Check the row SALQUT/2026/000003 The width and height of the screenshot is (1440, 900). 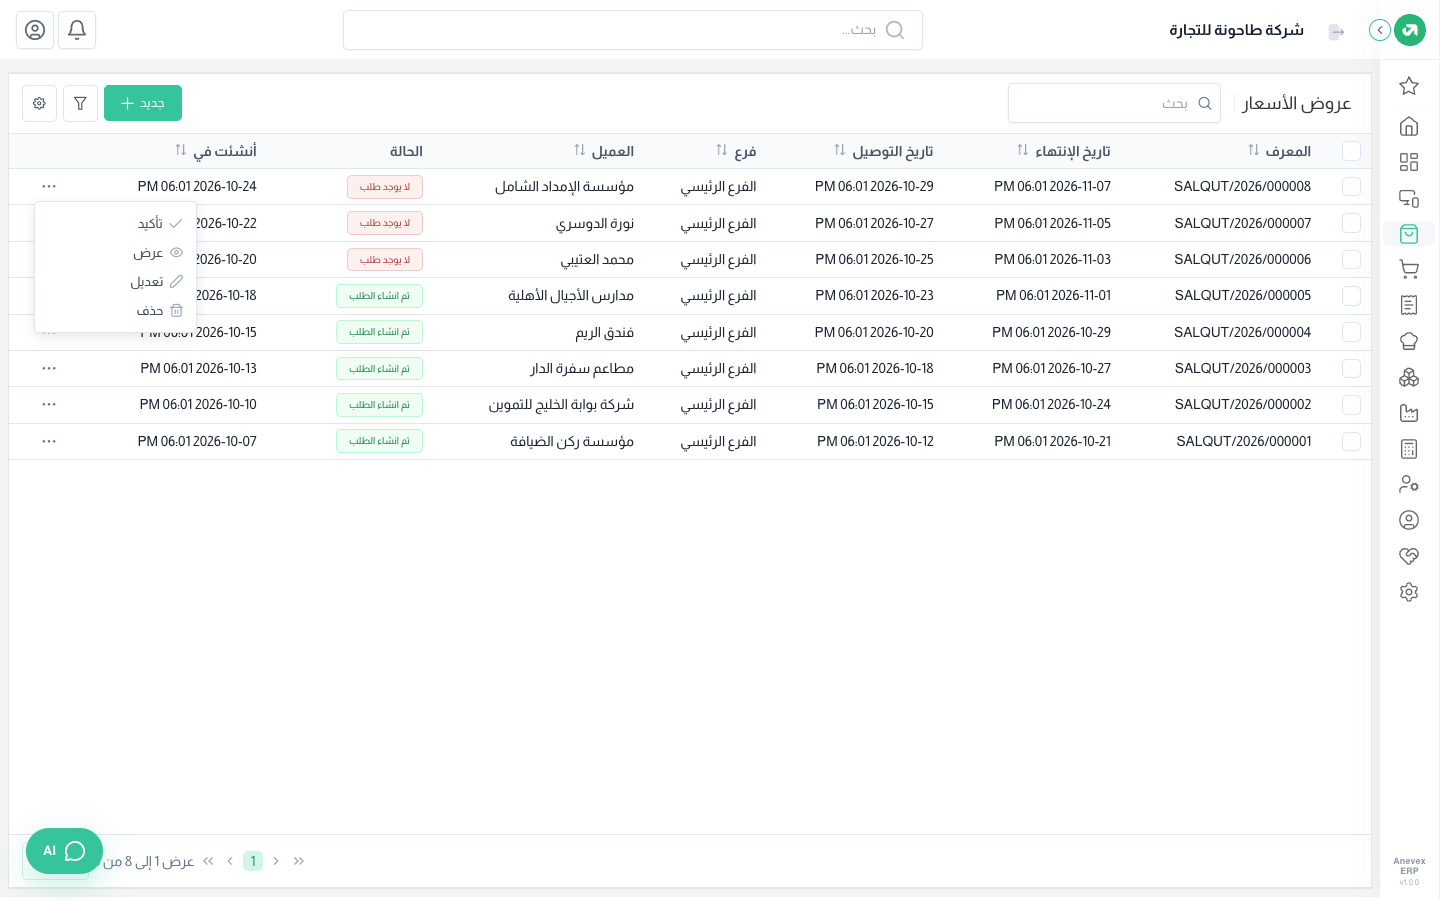click(x=1351, y=368)
